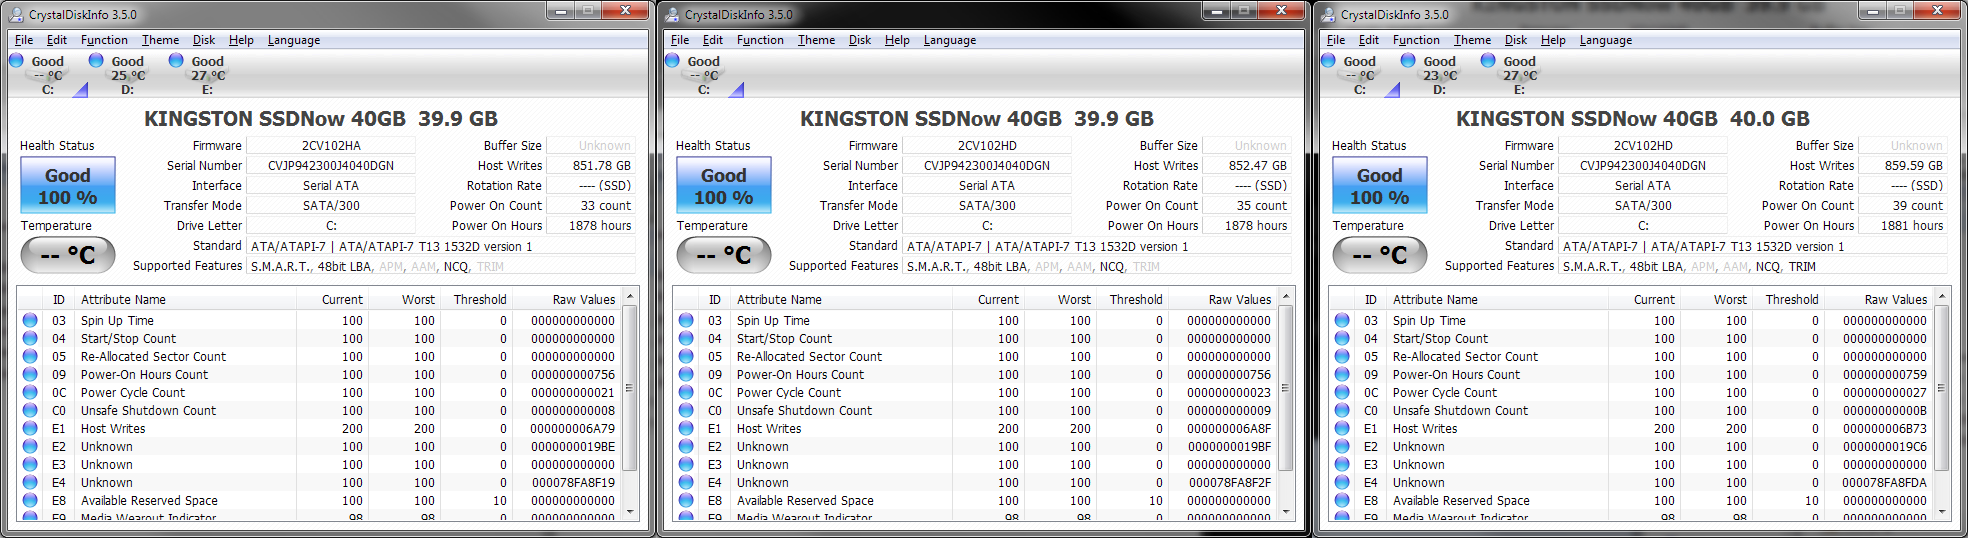Open Help menu in right window
Viewport: 1968px width, 538px height.
[x=1553, y=40]
